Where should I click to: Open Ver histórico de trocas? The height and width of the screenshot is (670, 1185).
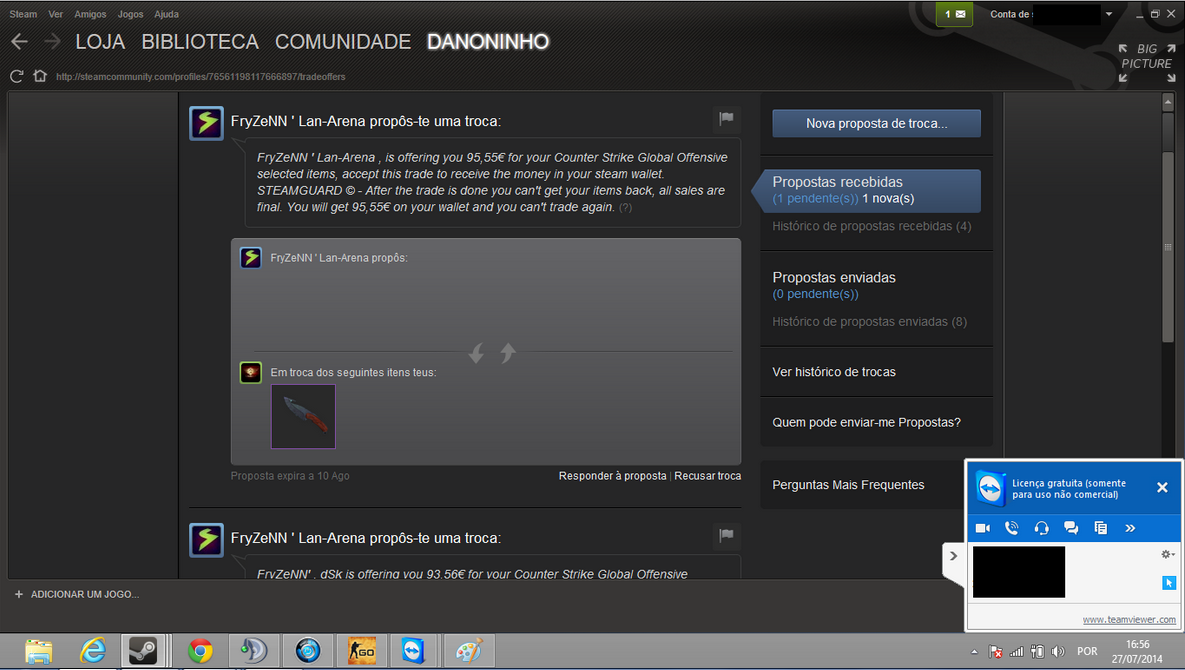[834, 372]
